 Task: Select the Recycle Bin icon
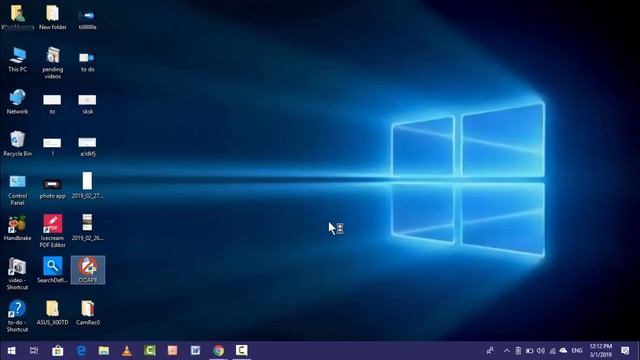tap(17, 144)
